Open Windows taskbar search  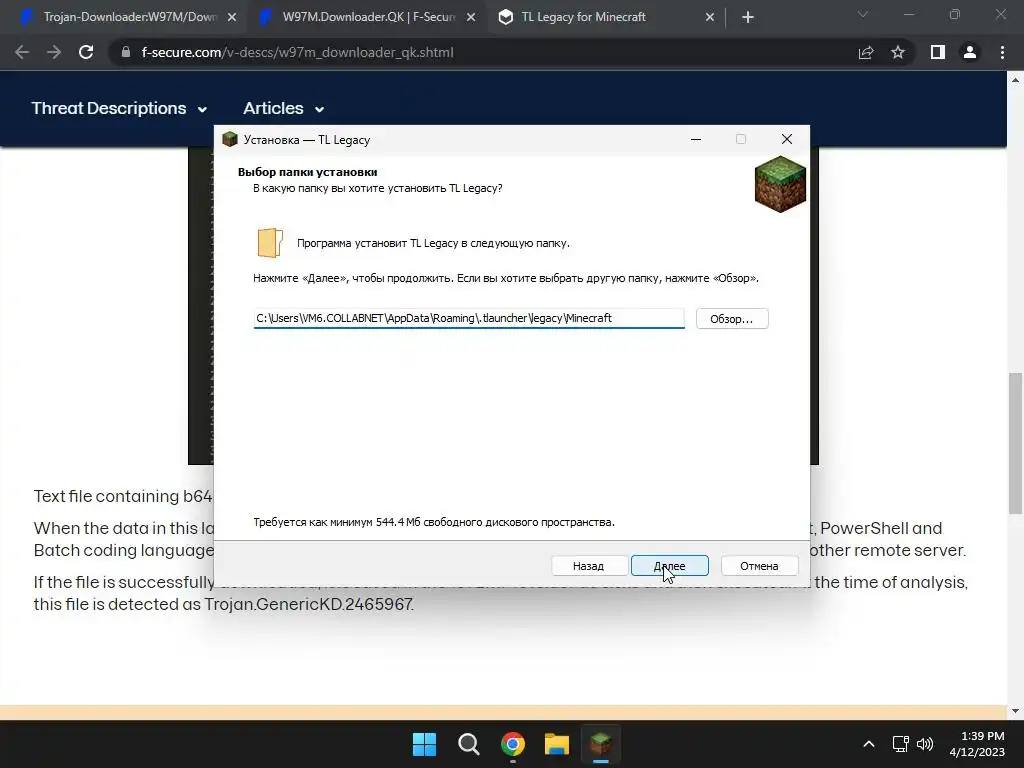468,744
